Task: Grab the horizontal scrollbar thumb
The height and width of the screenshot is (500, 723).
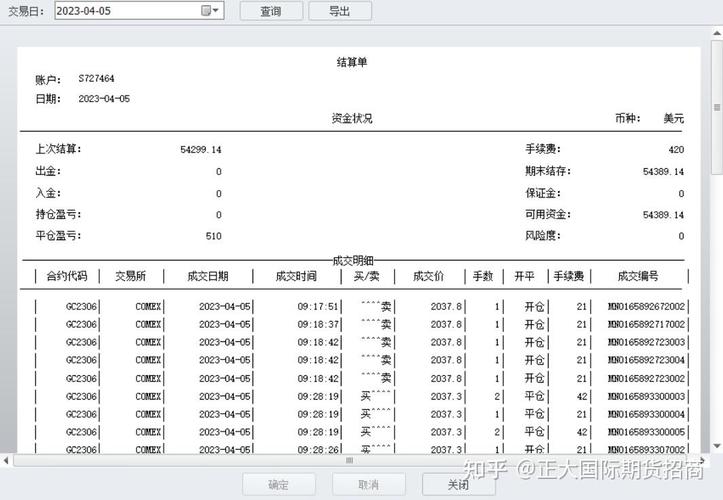Action: tap(350, 461)
